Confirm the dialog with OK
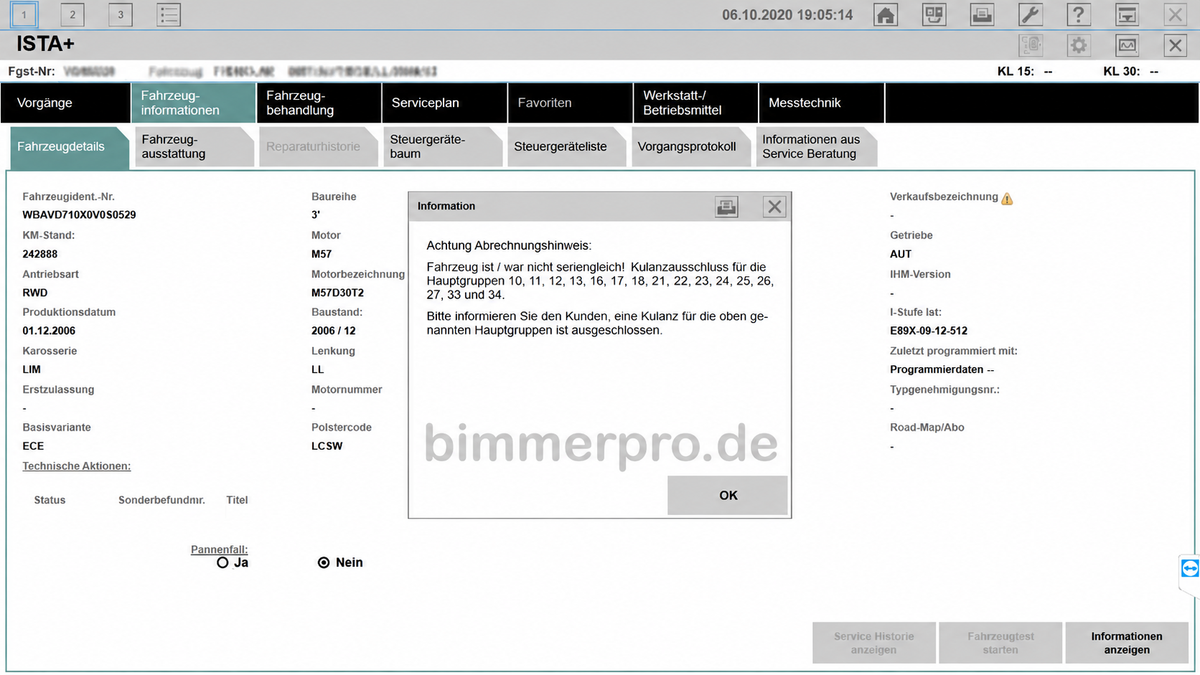 tap(728, 495)
